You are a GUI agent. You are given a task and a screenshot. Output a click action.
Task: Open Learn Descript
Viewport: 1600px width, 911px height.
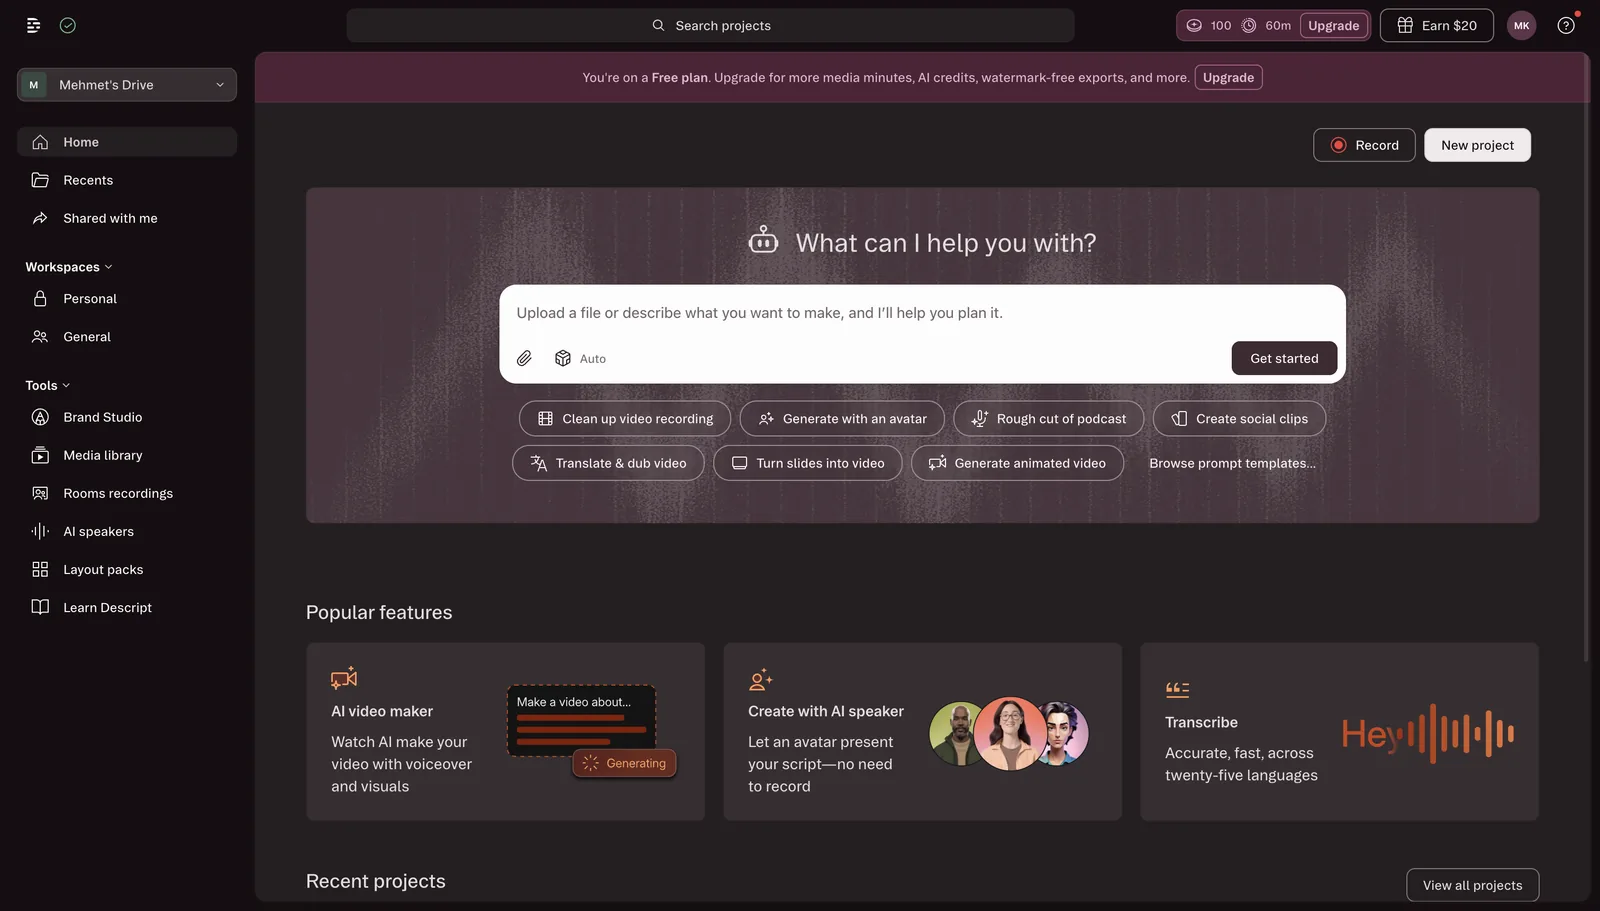click(127, 607)
